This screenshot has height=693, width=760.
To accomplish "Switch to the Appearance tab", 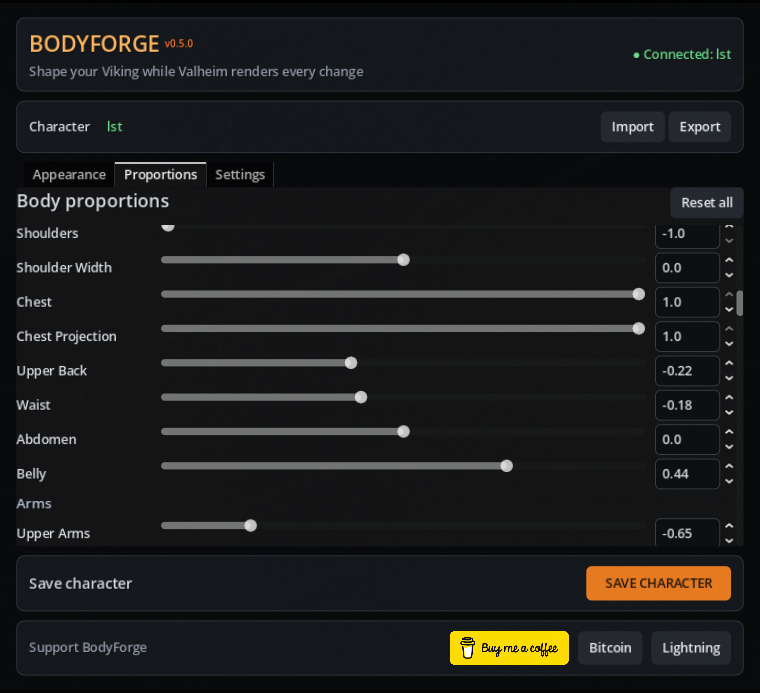I will pyautogui.click(x=69, y=174).
